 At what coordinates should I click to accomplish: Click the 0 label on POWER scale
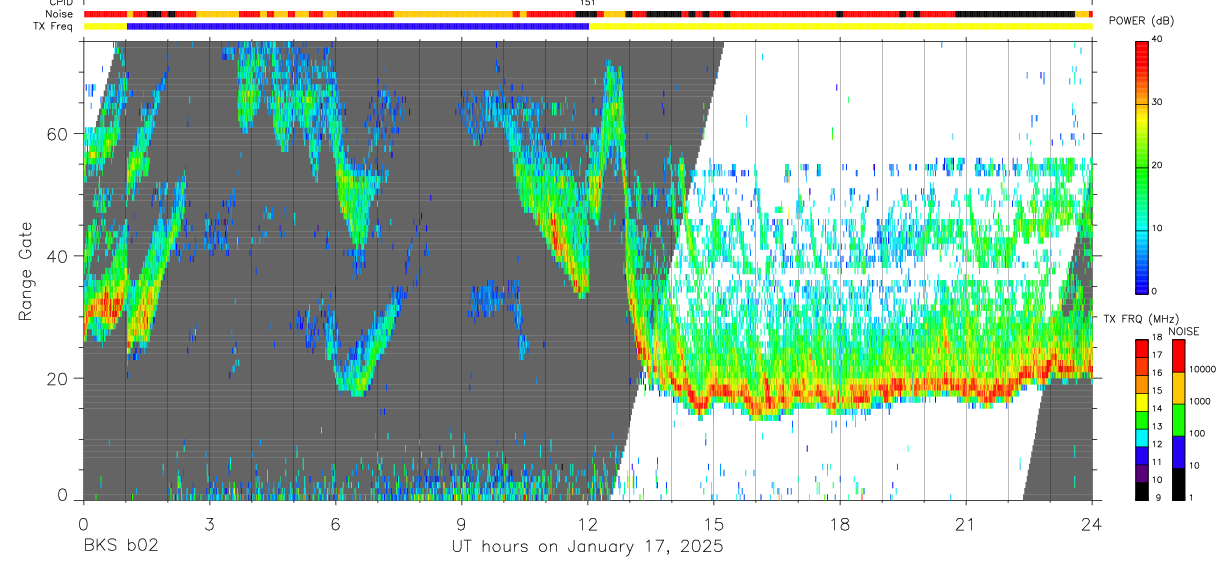(1154, 291)
